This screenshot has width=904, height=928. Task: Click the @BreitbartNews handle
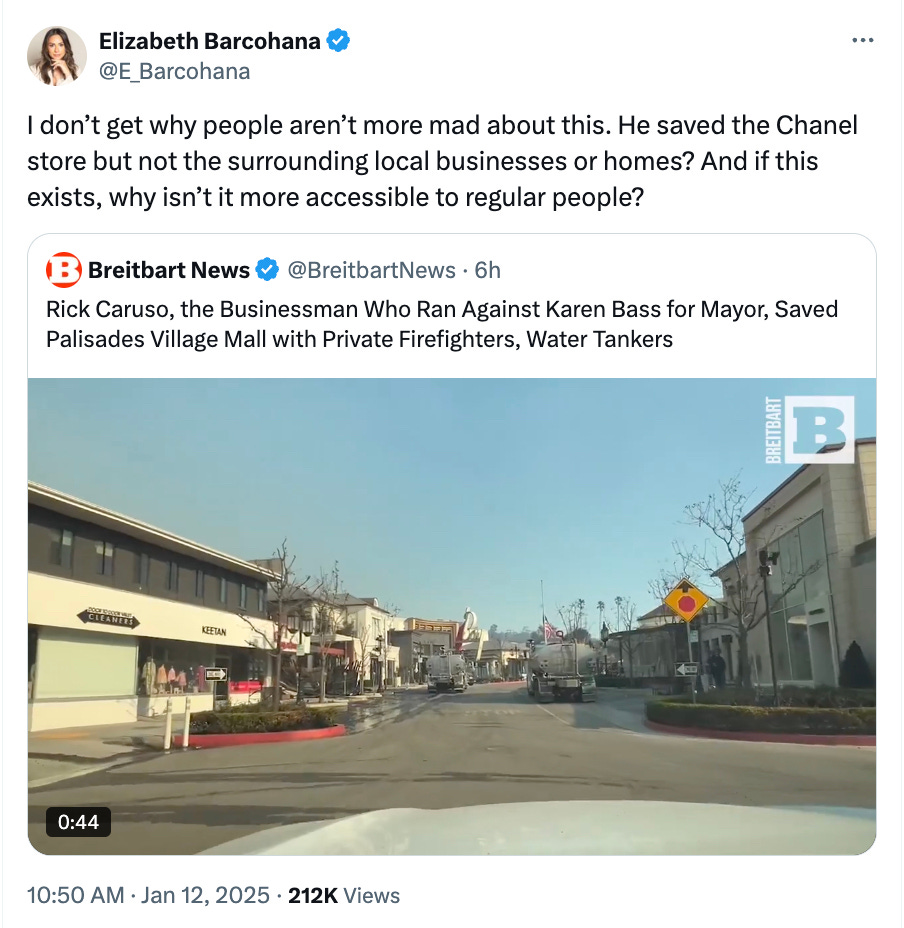[371, 270]
